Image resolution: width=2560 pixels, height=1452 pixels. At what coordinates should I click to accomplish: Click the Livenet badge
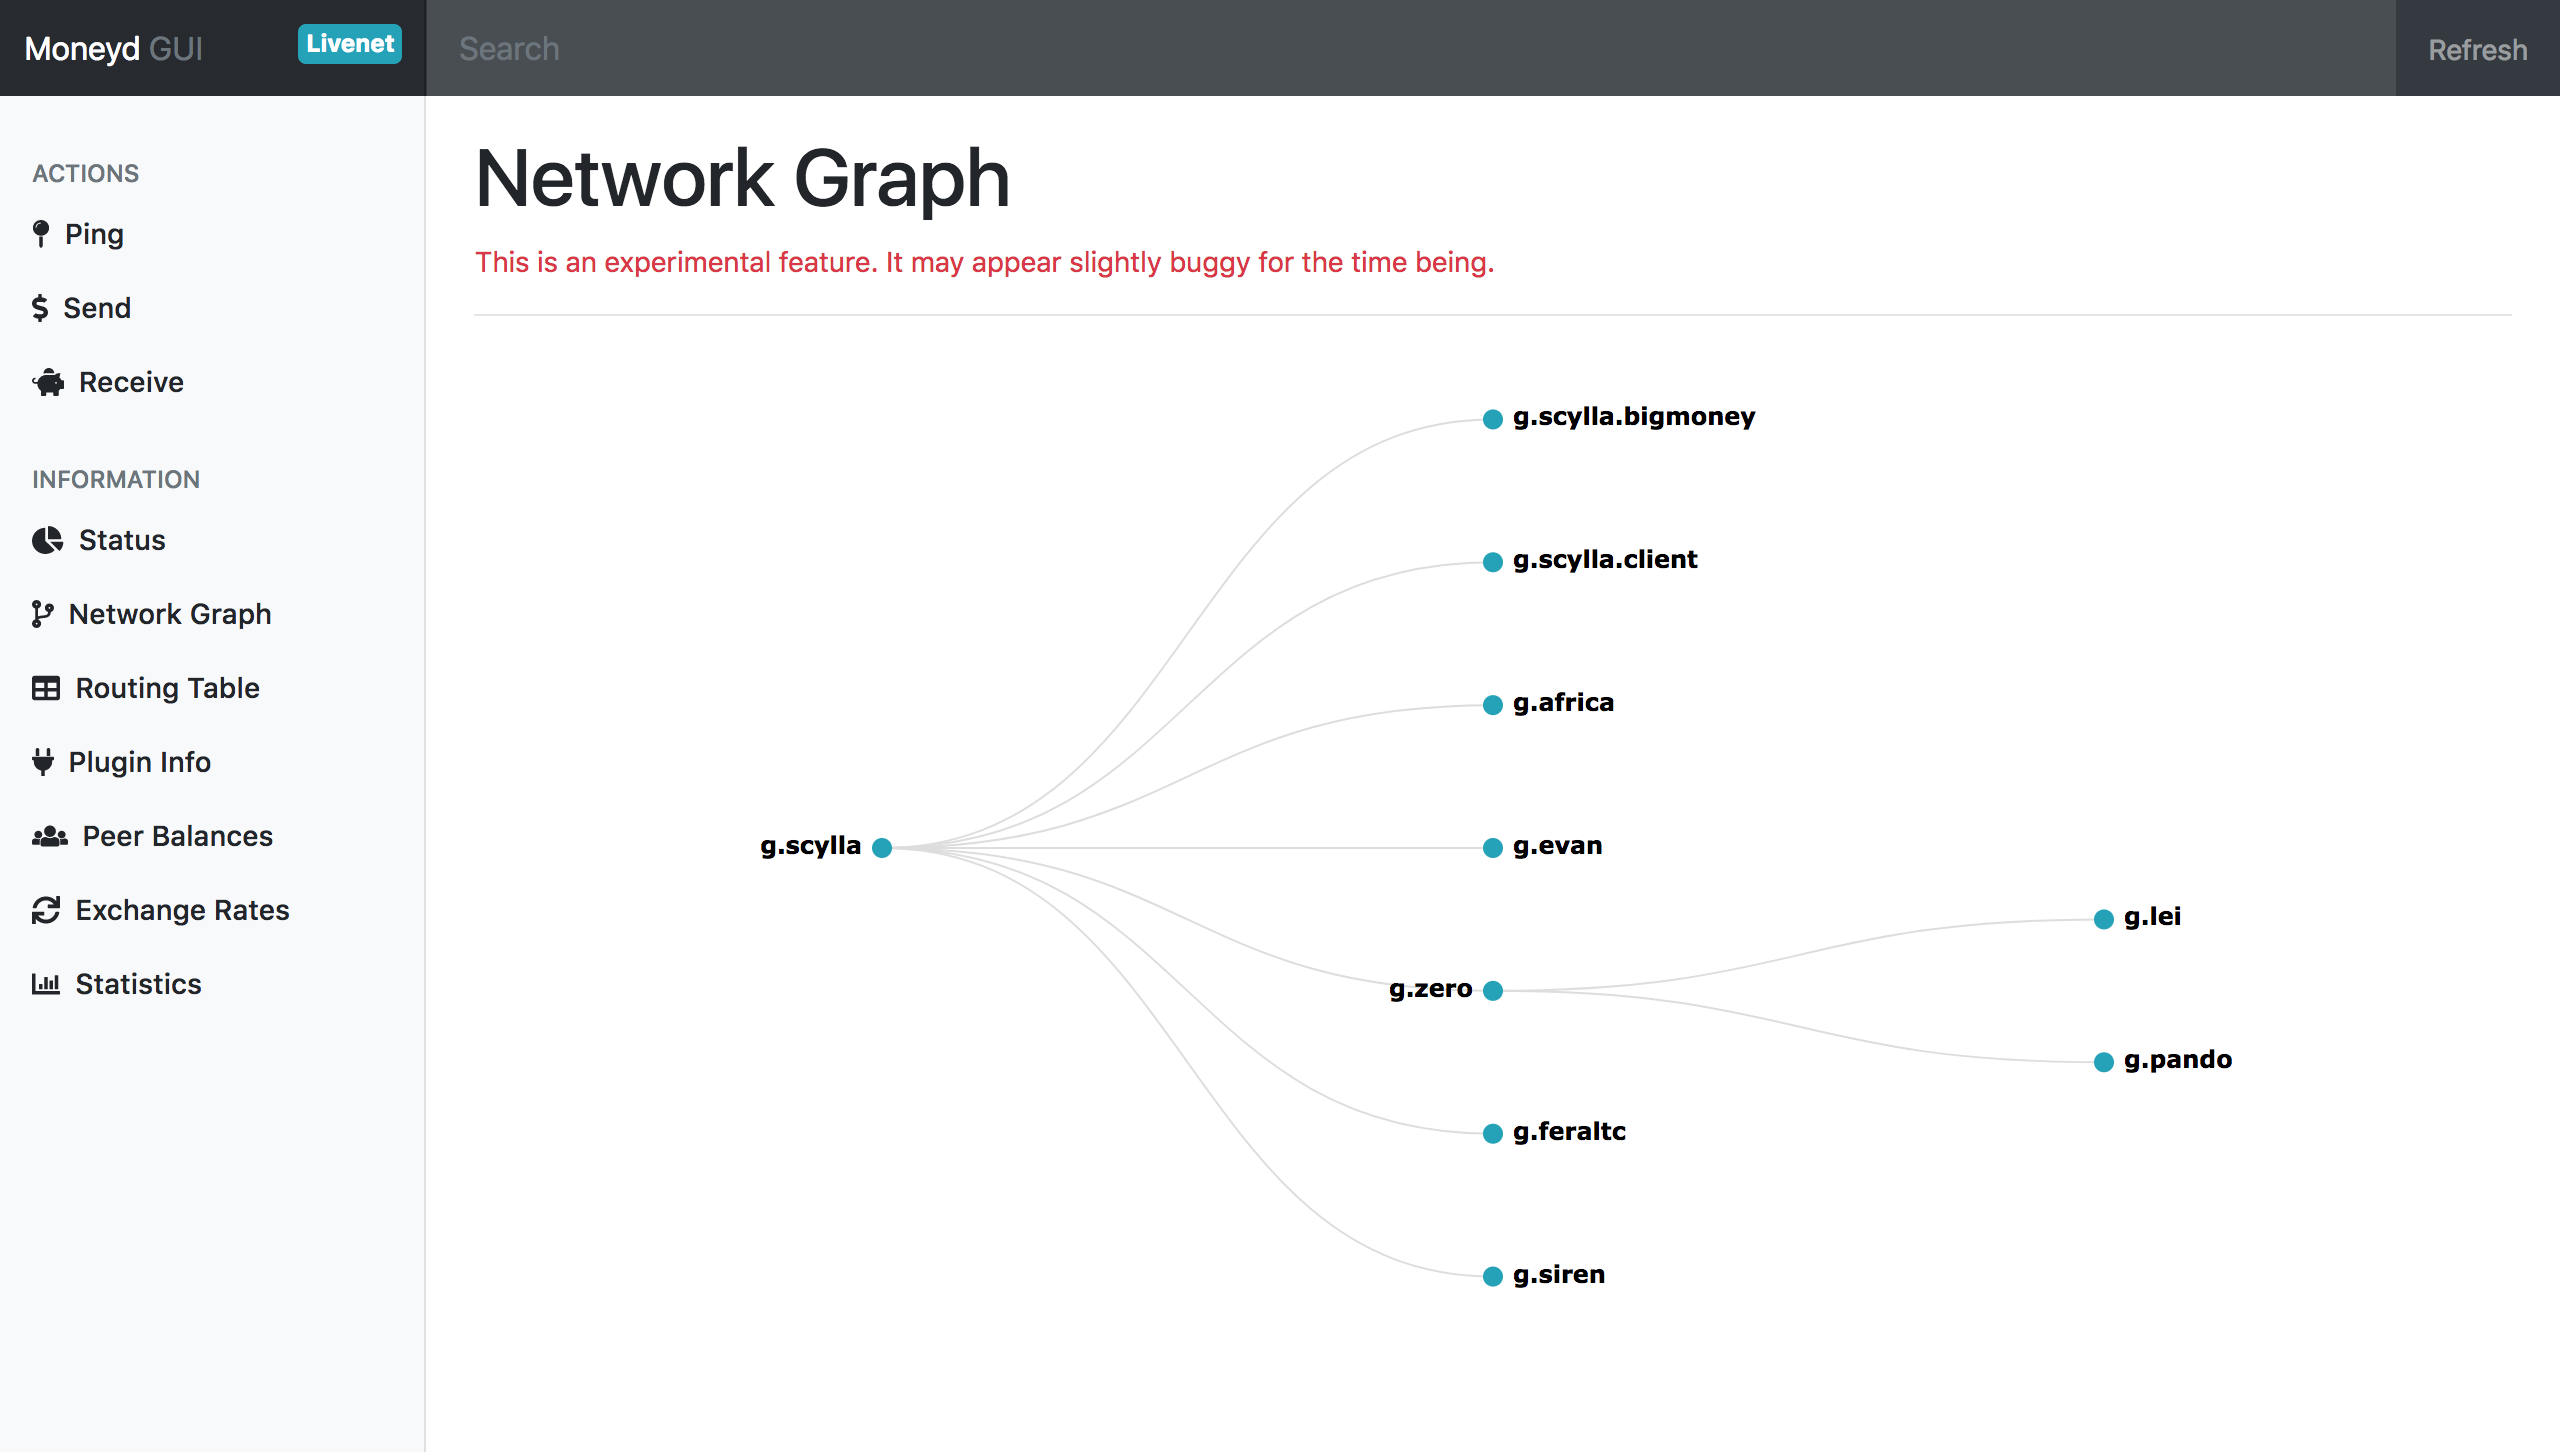click(x=349, y=44)
